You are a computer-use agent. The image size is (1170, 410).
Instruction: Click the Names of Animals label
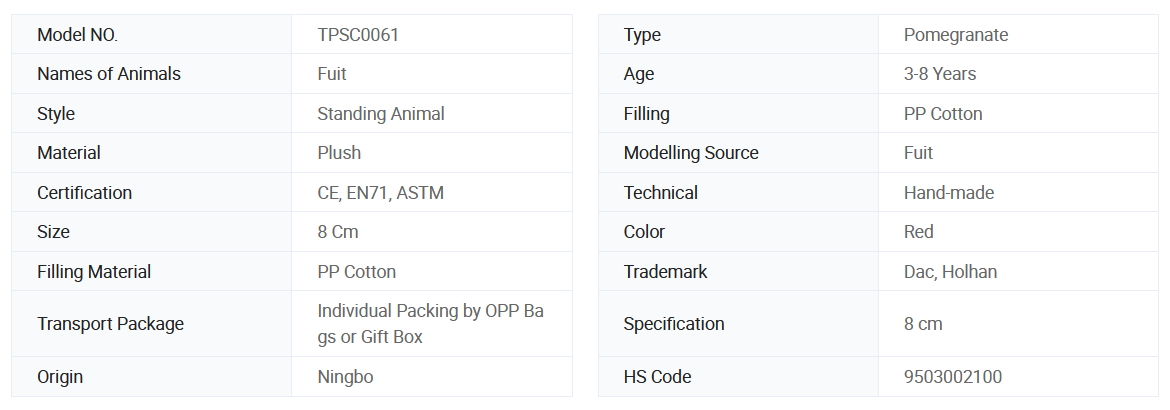click(109, 74)
